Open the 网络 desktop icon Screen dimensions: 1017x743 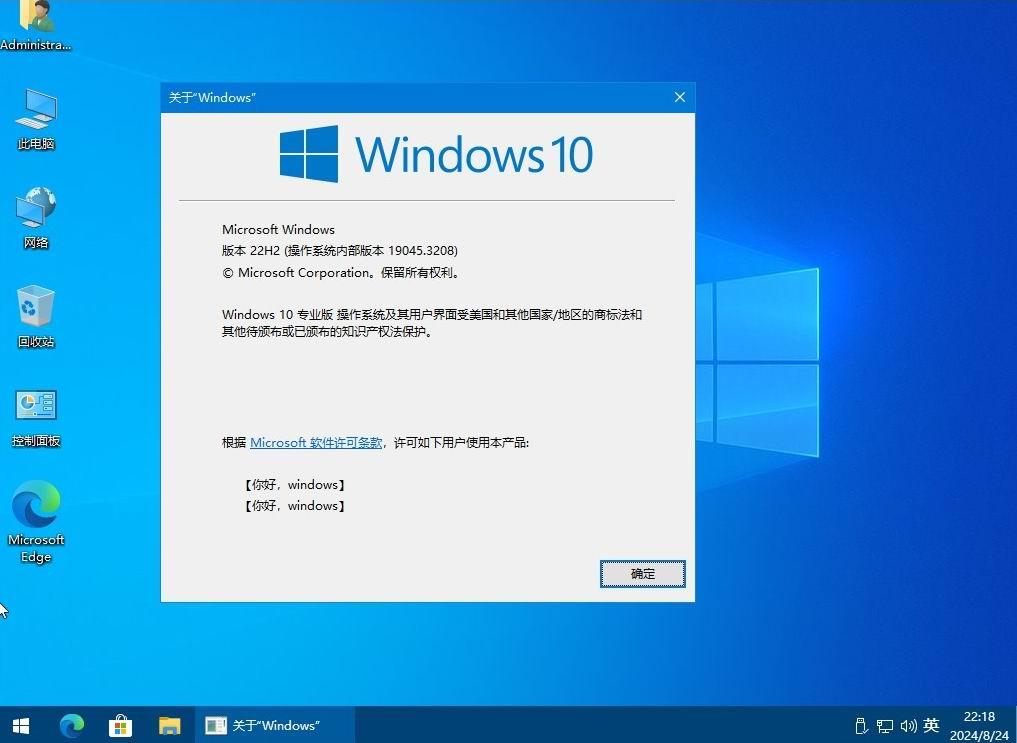point(35,215)
